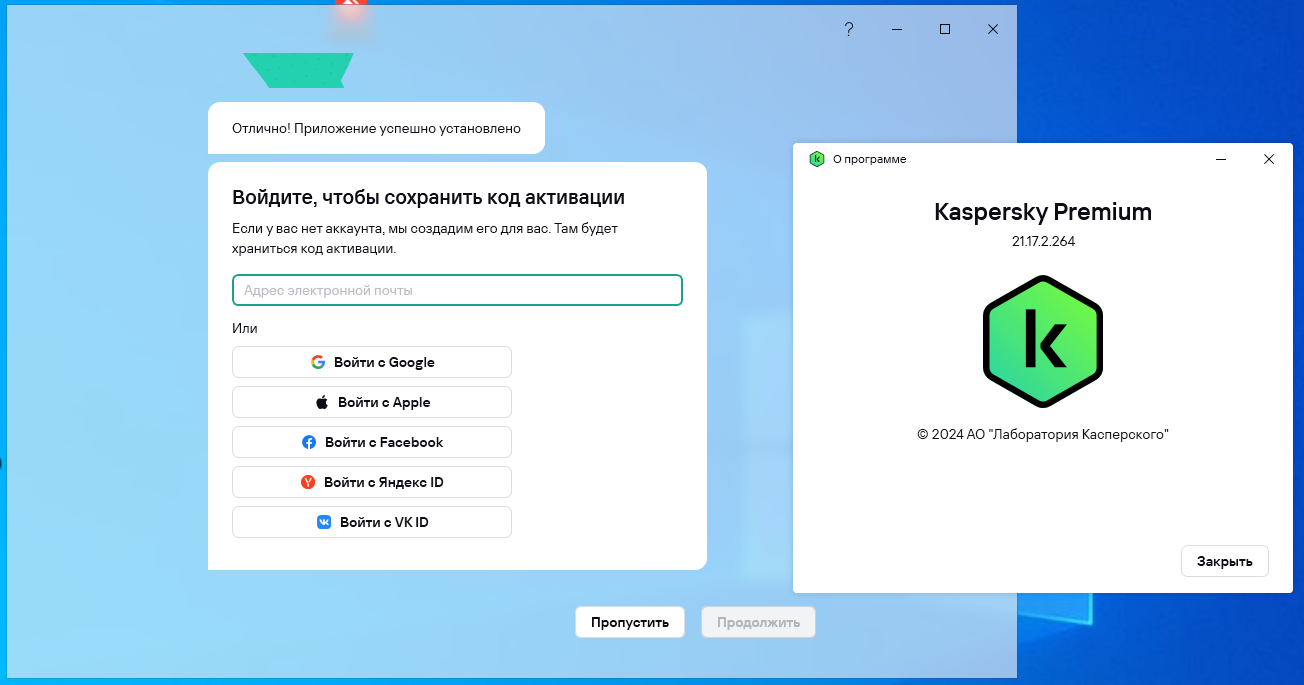Screen dimensions: 1304x685
Task: Choose Войти с Apple sign-in
Action: tap(372, 402)
